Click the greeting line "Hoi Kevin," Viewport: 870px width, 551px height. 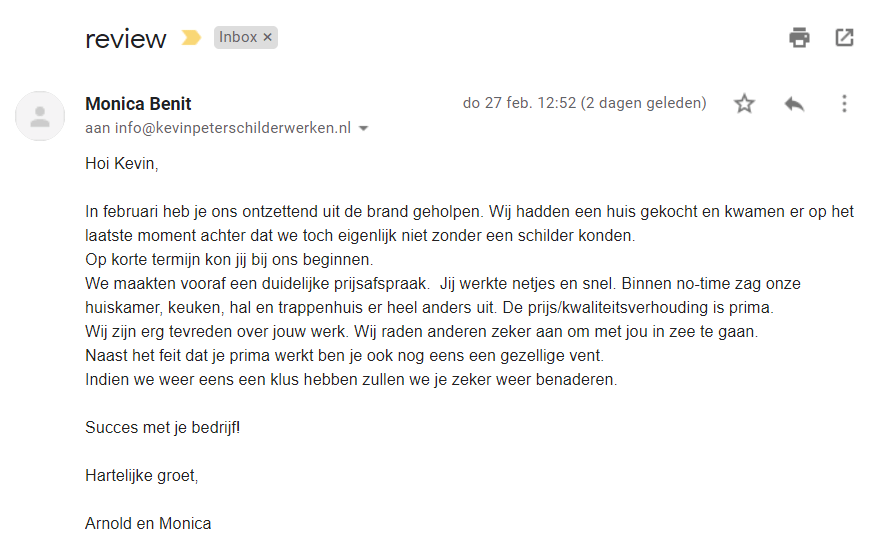[x=122, y=163]
